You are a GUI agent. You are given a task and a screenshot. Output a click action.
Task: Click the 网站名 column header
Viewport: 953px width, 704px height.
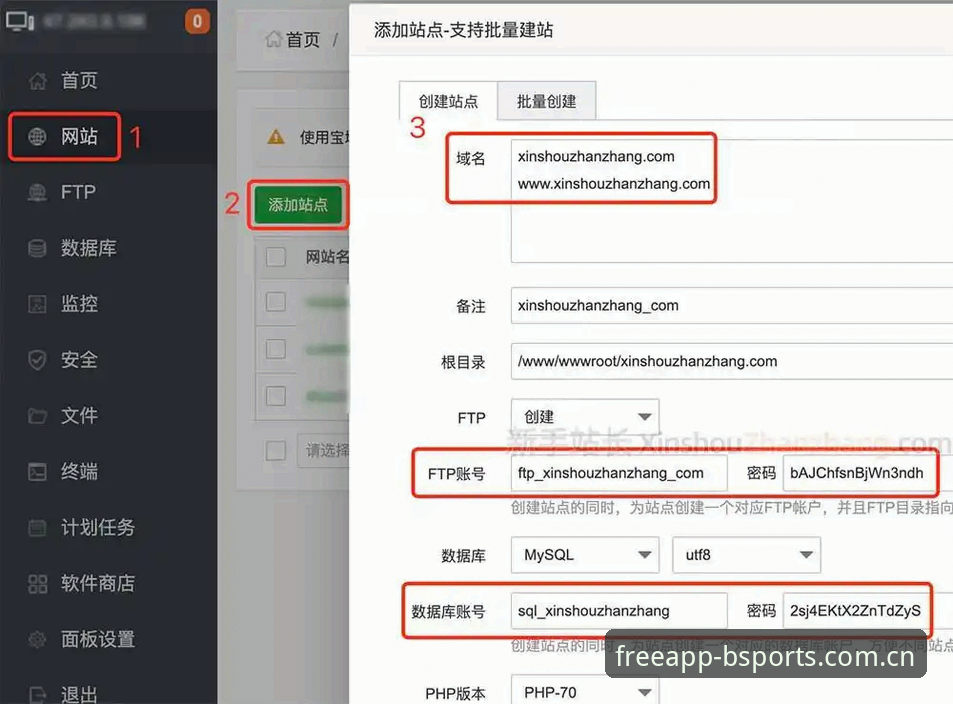click(327, 257)
